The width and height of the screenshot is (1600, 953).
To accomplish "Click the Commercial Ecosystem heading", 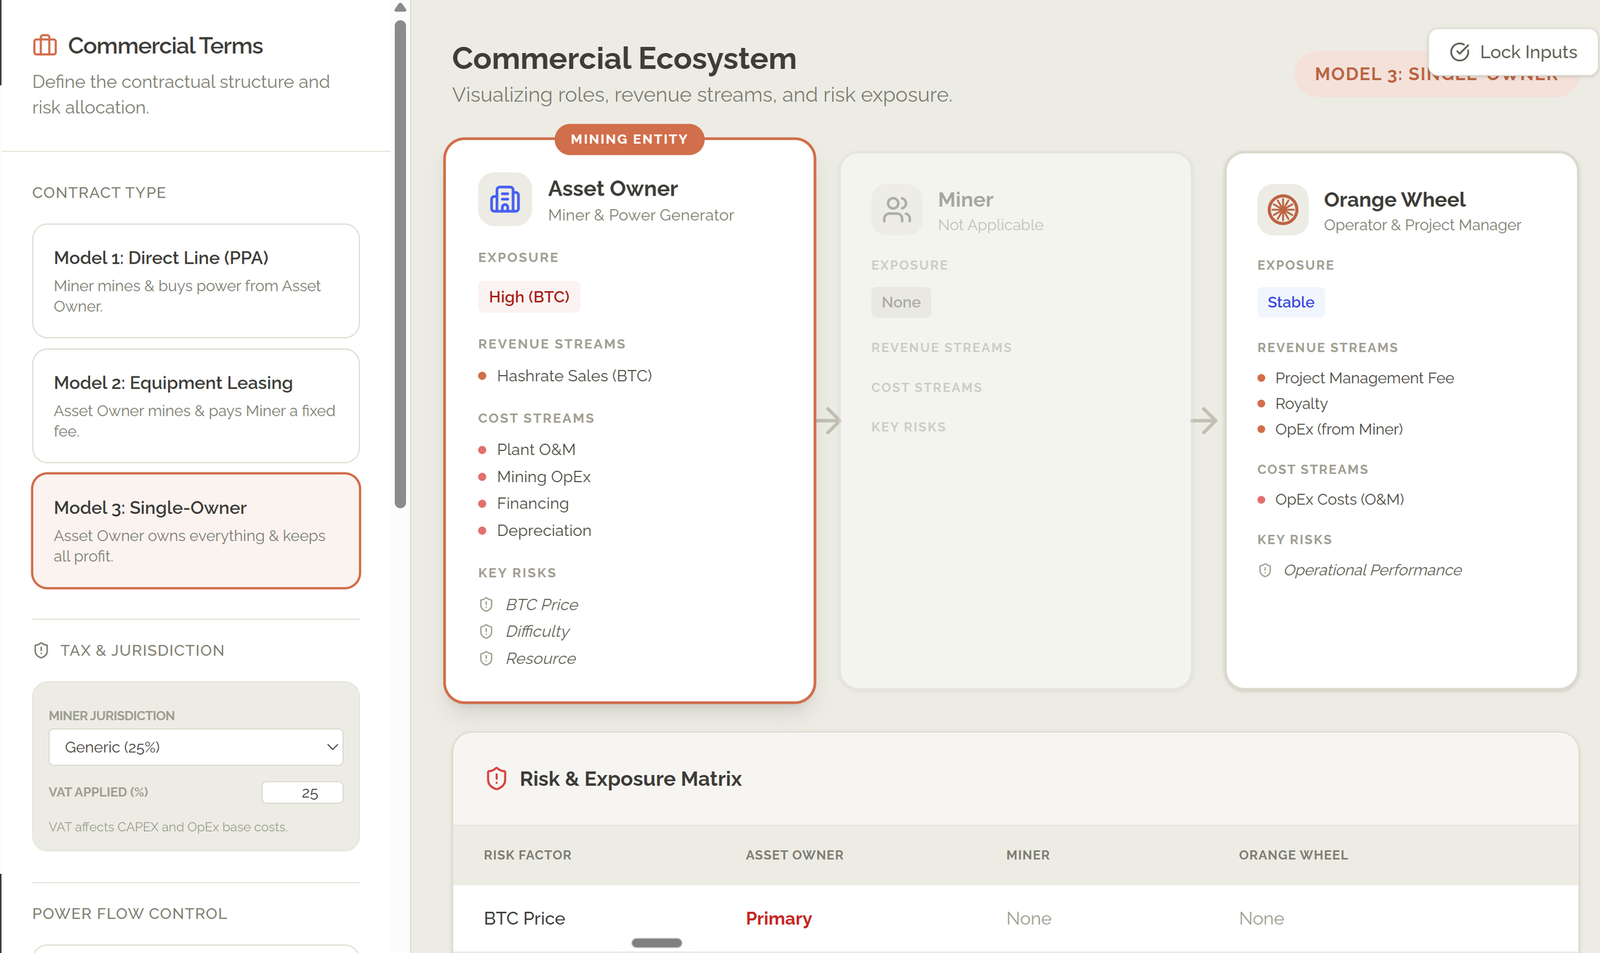I will pyautogui.click(x=624, y=59).
